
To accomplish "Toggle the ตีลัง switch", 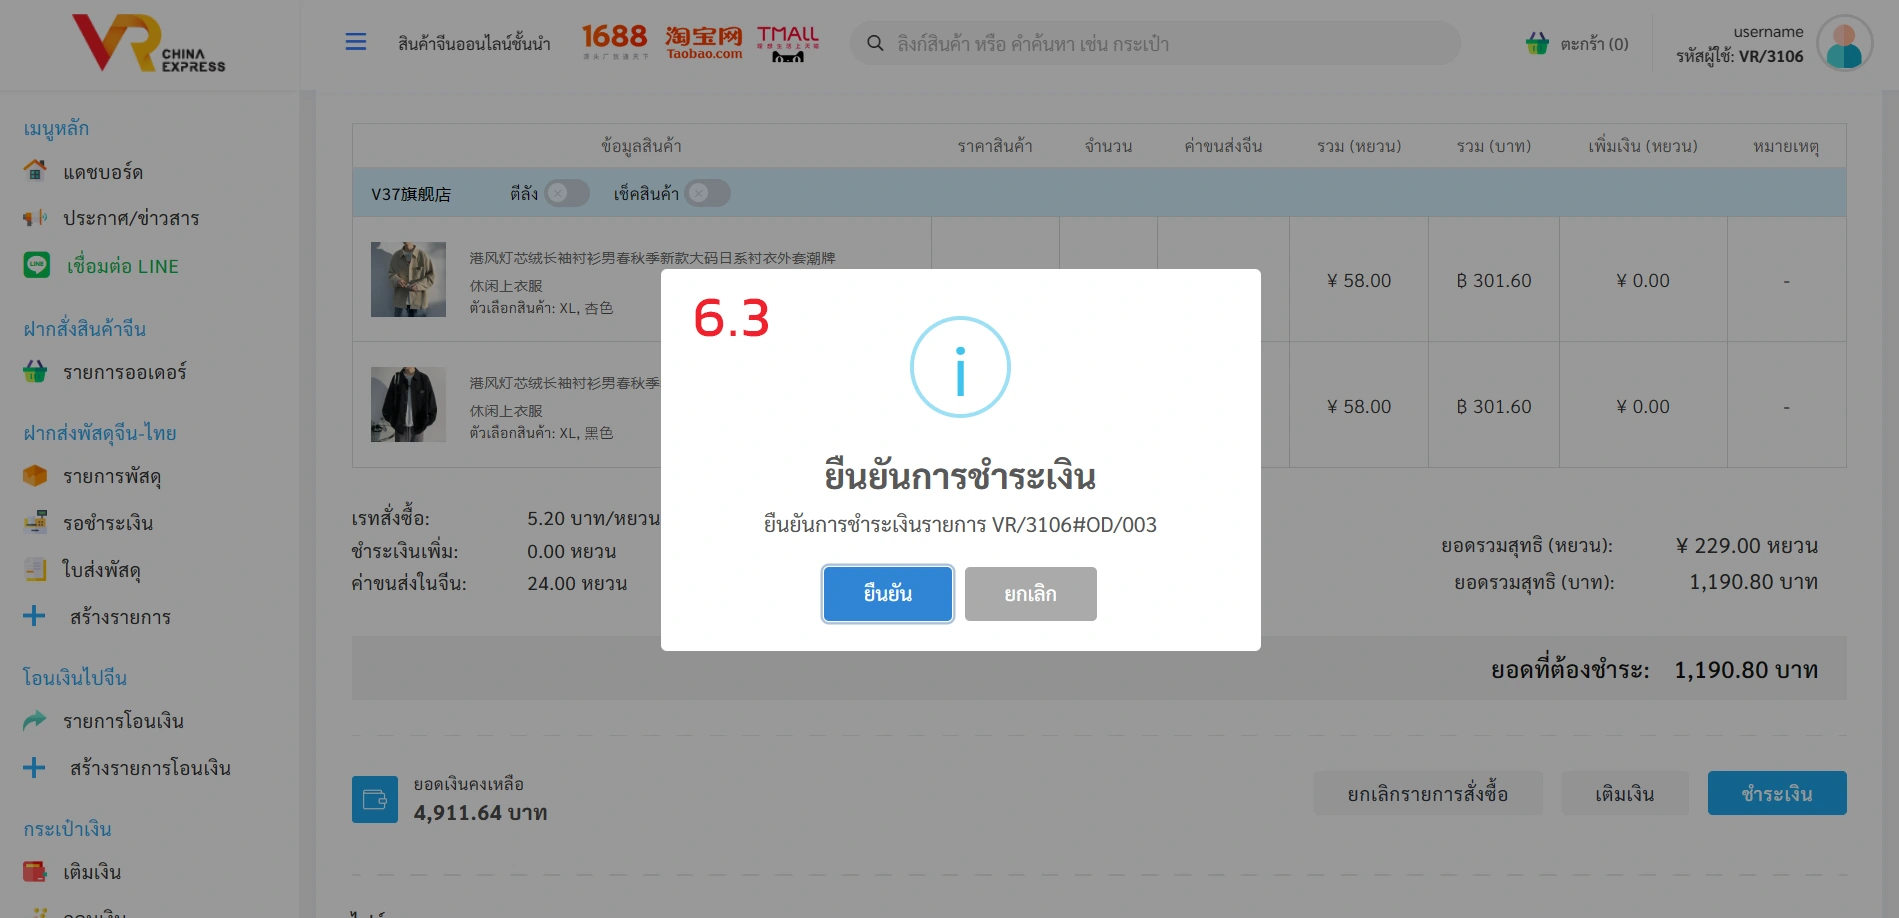I will pos(566,193).
